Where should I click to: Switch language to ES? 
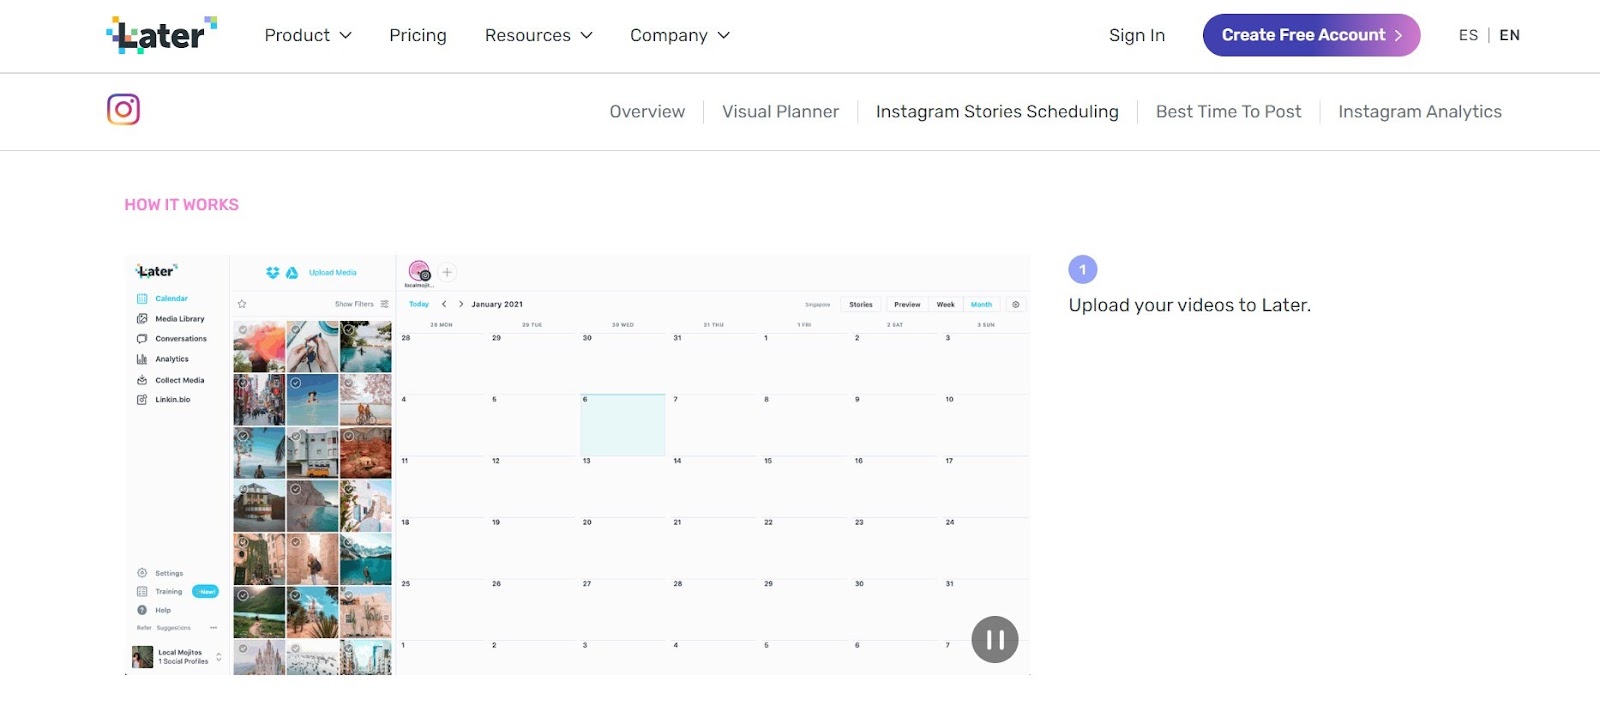click(x=1468, y=35)
